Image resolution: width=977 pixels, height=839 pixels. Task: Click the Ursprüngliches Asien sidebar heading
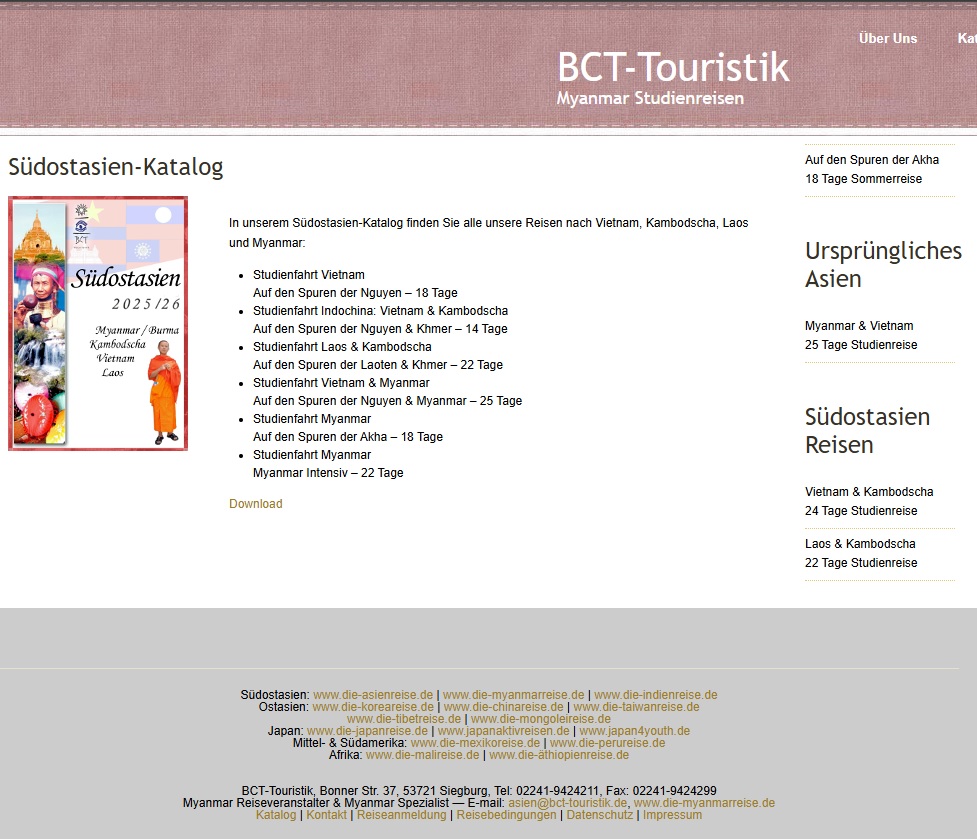(x=883, y=265)
